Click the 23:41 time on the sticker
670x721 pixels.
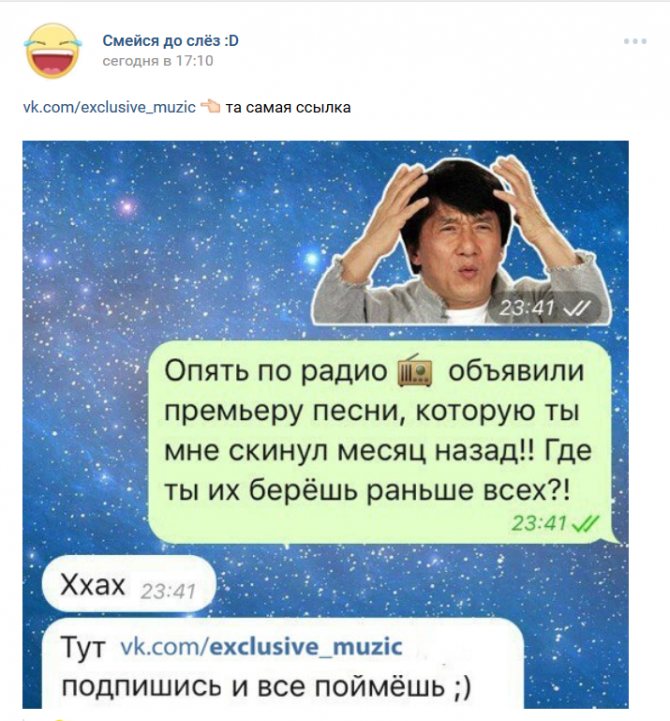(527, 308)
